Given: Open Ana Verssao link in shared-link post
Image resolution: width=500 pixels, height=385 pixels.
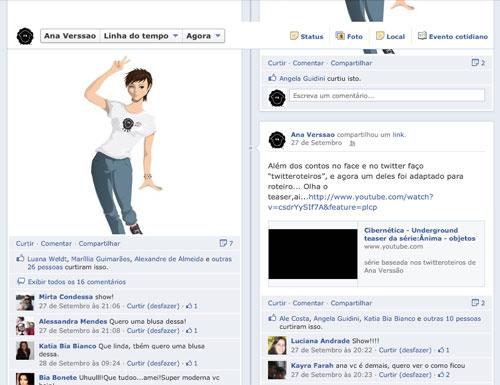Looking at the screenshot, I should coord(312,135).
